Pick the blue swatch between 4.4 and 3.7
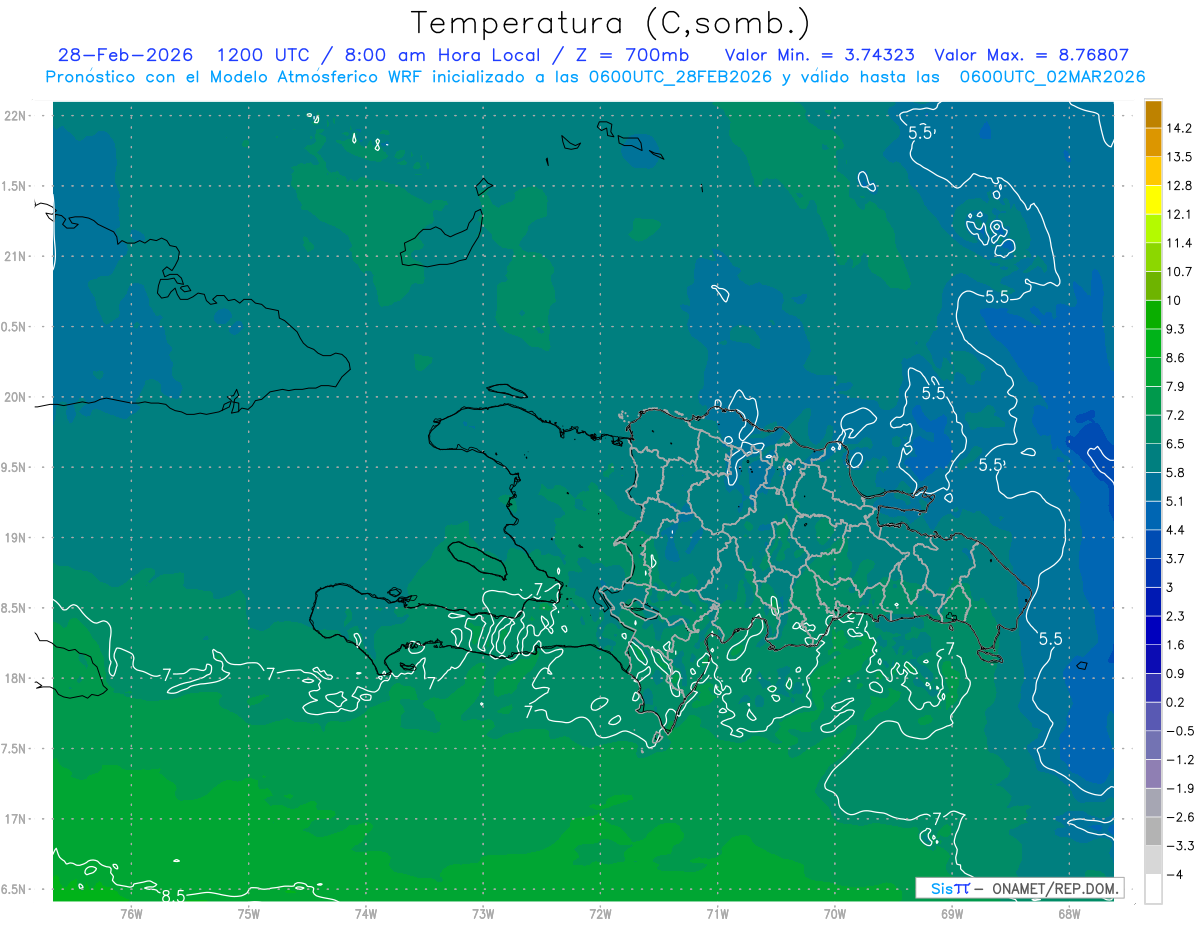The height and width of the screenshot is (927, 1200). [1153, 544]
